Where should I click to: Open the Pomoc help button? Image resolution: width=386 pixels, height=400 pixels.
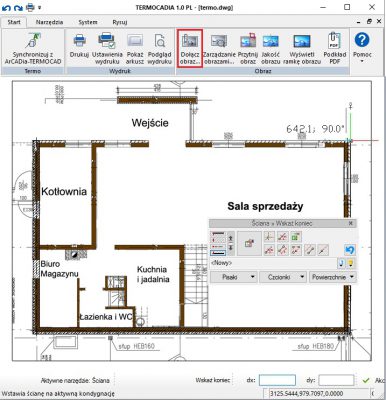(362, 47)
